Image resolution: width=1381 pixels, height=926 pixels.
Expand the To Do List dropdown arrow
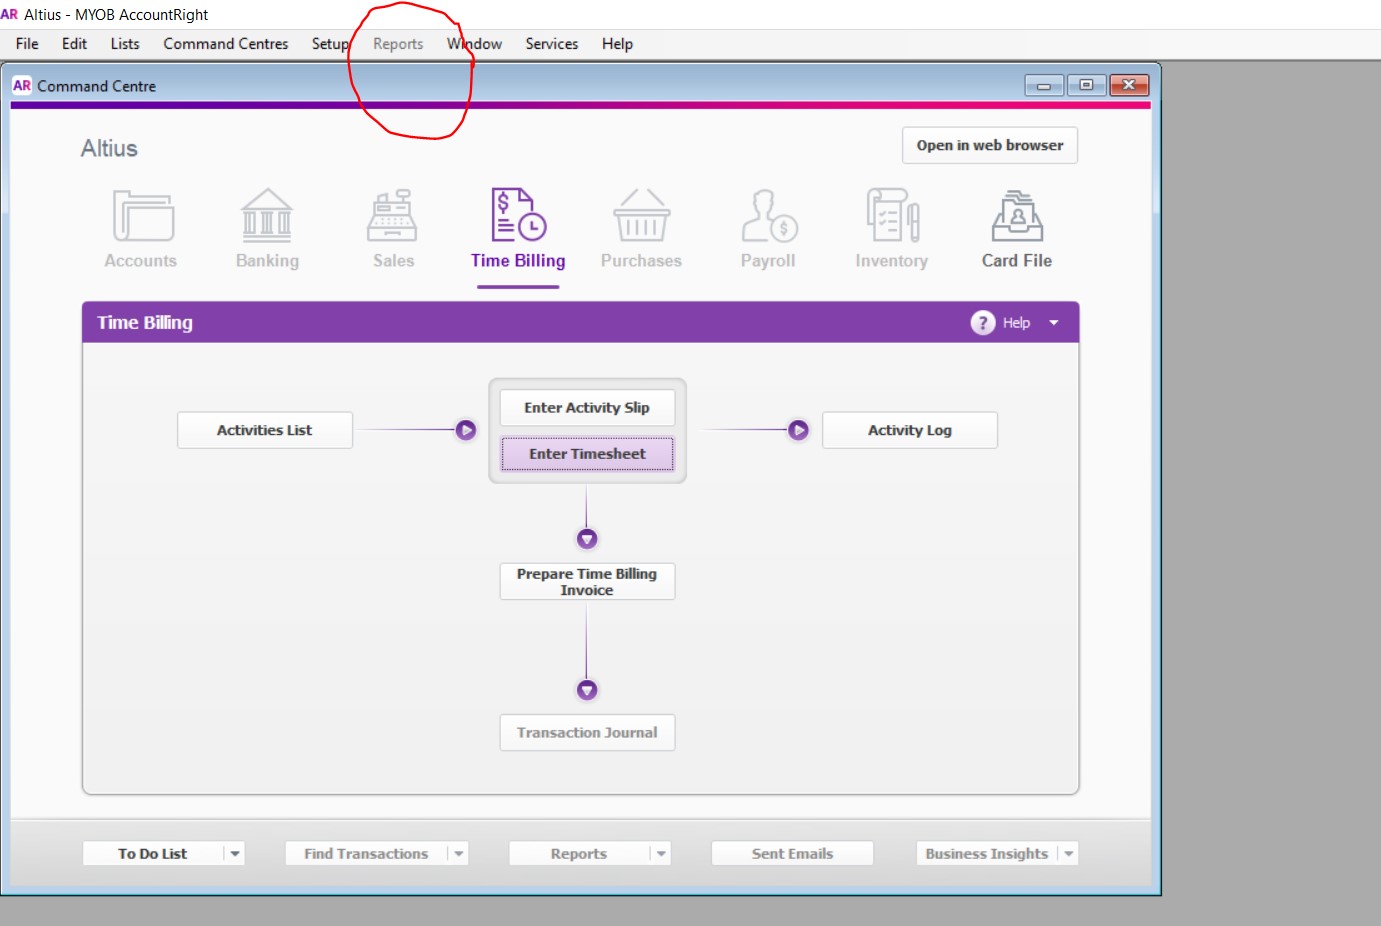235,854
